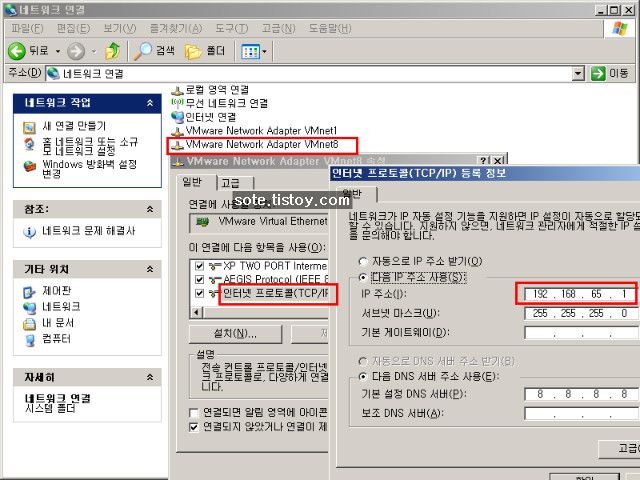Enable the 연결되면 알림 영역에 아이콘 checkbox

click(x=194, y=413)
